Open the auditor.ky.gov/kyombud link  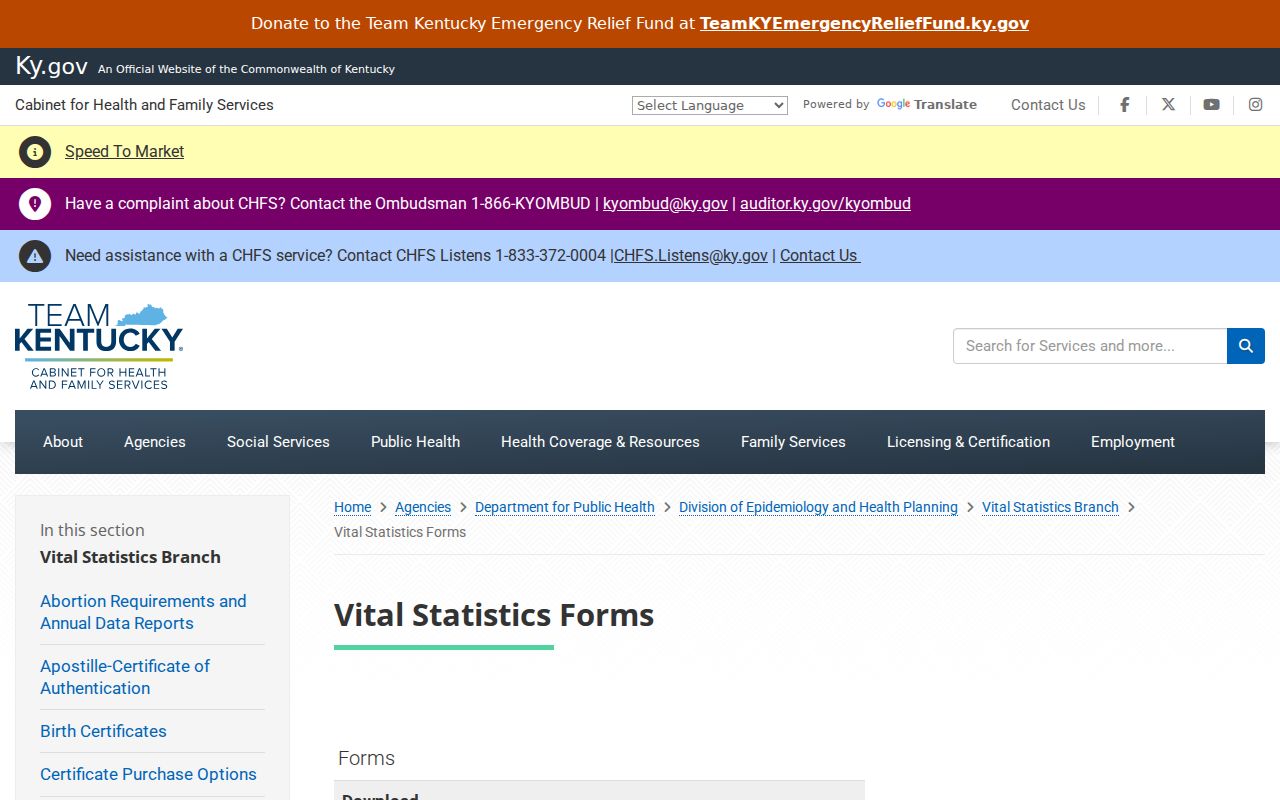pyautogui.click(x=825, y=204)
